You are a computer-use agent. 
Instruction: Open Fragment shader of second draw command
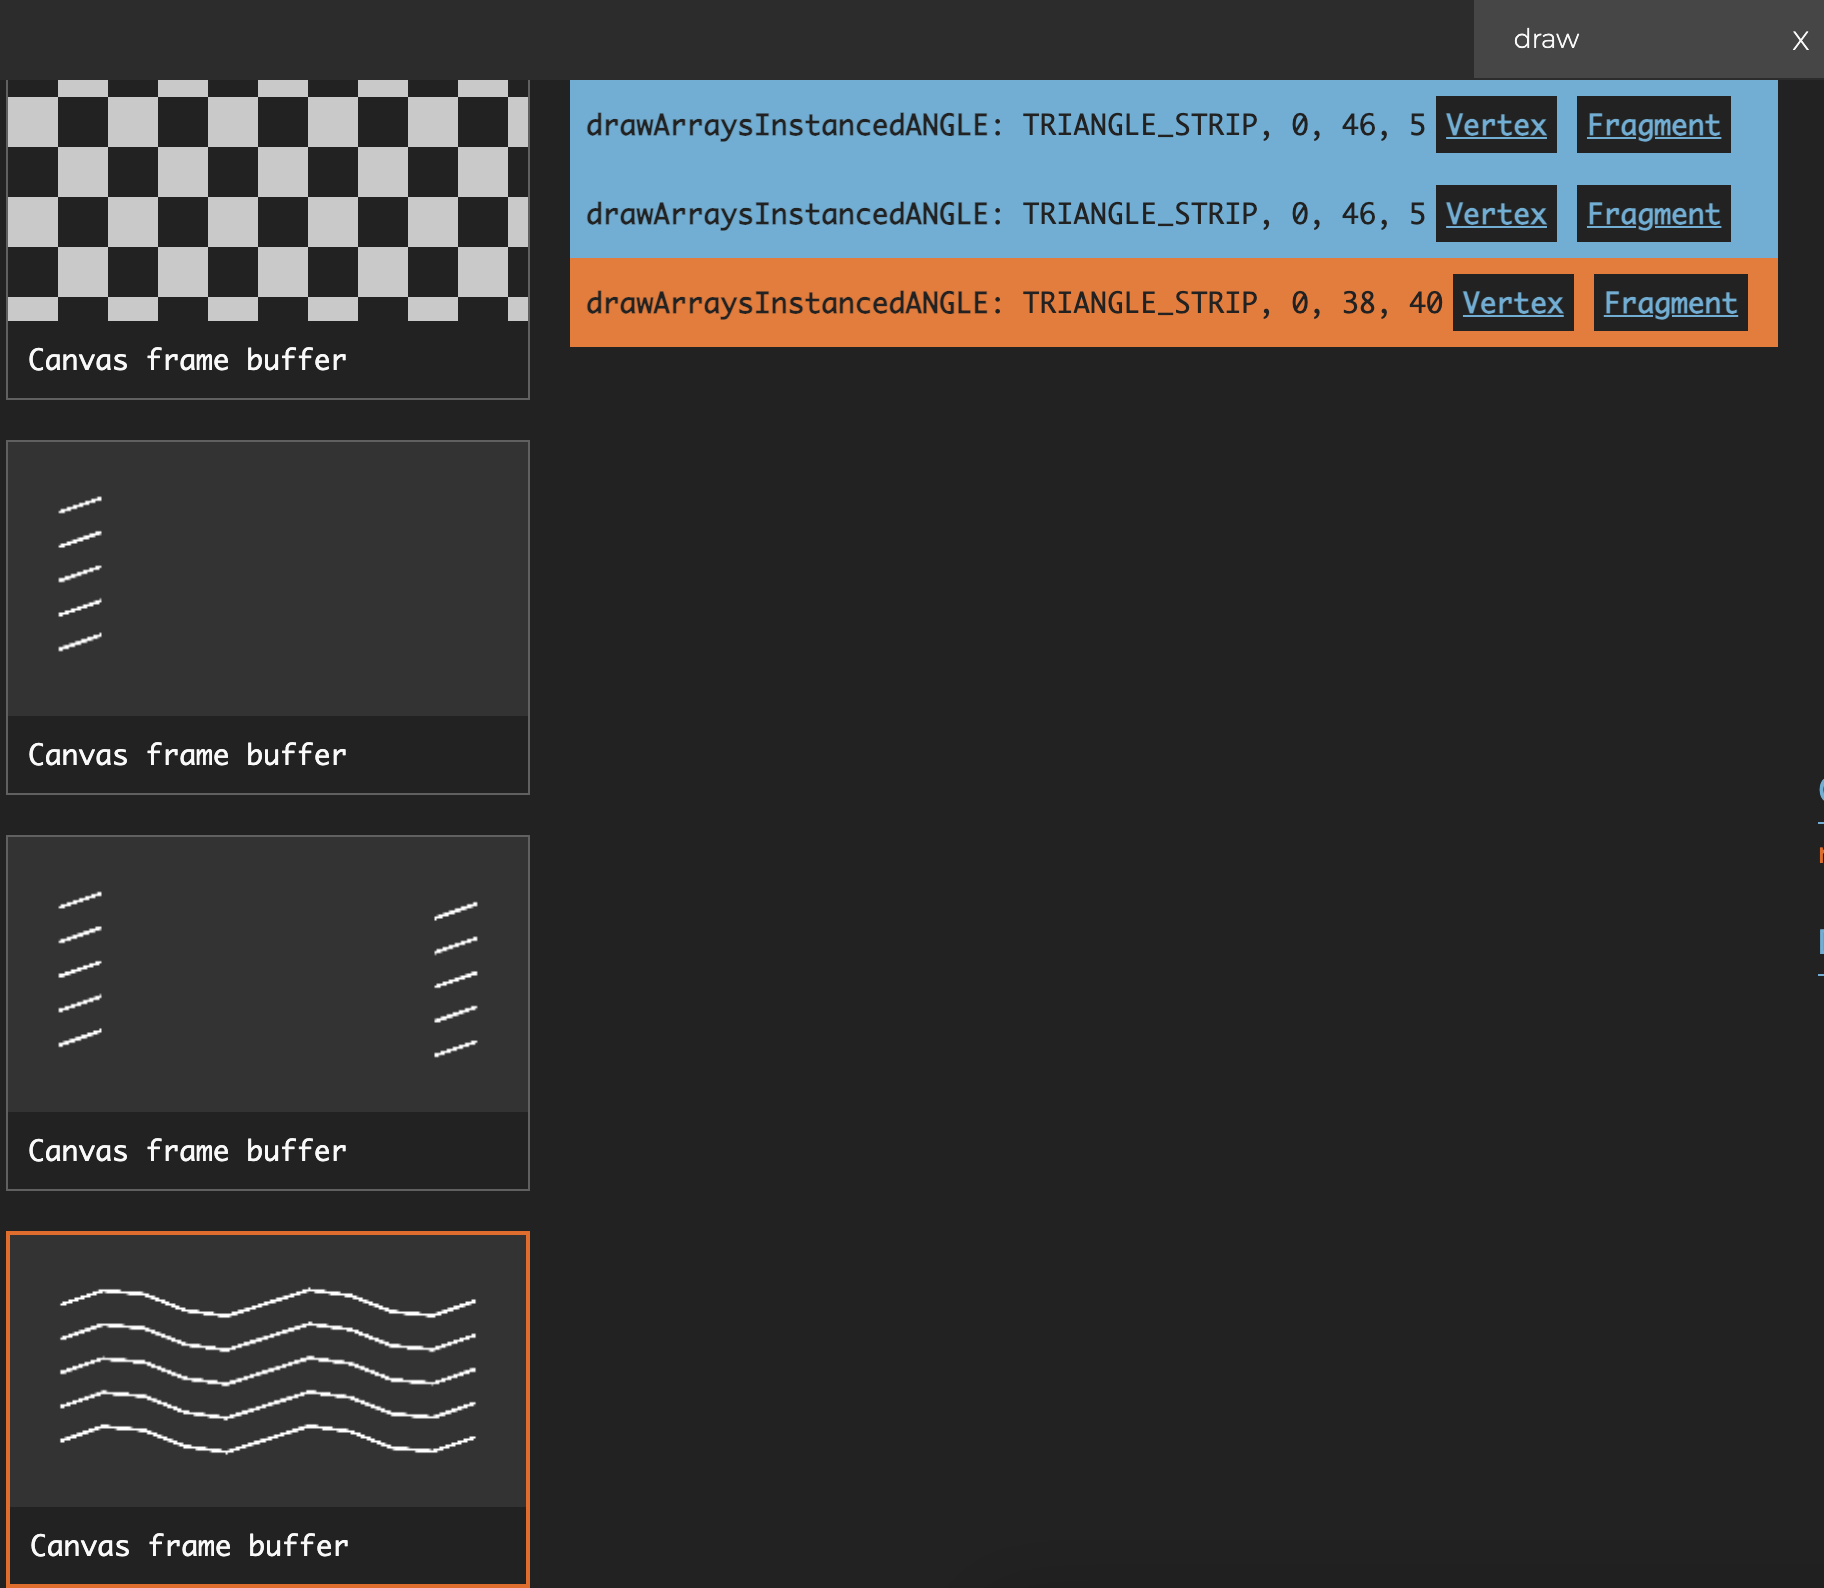pos(1653,214)
